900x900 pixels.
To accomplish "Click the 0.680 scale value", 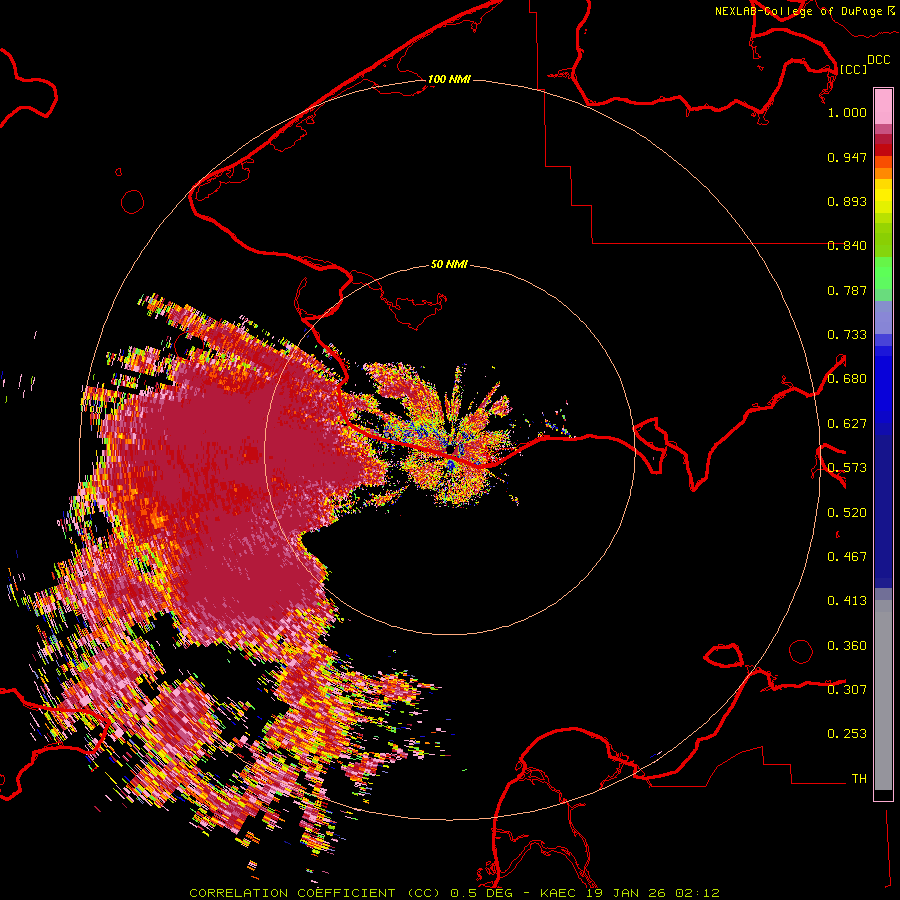I will pyautogui.click(x=847, y=379).
